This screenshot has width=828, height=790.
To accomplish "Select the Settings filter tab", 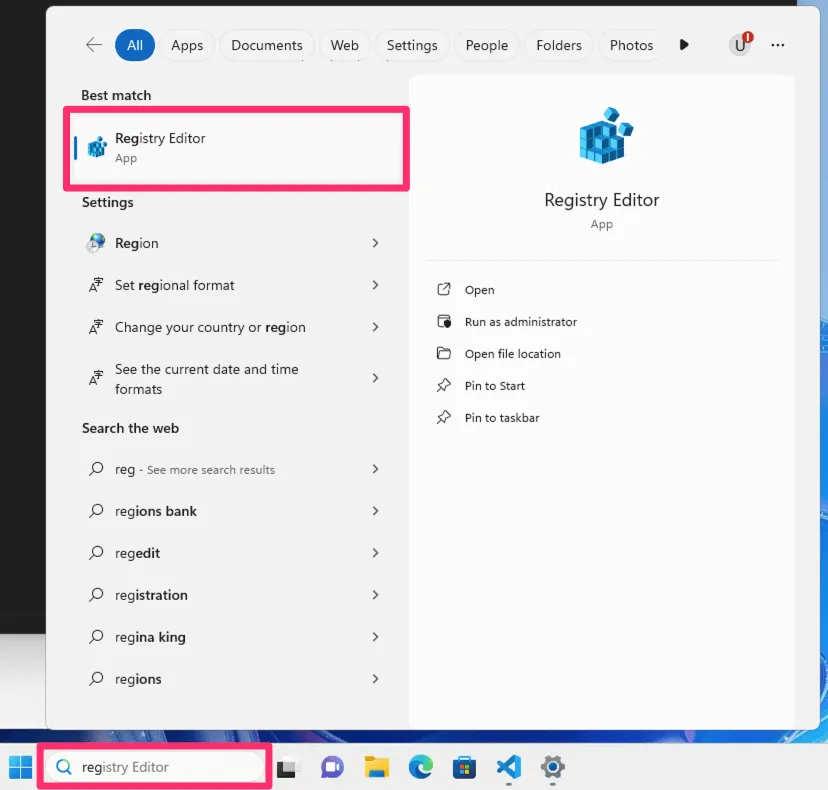I will pos(412,45).
